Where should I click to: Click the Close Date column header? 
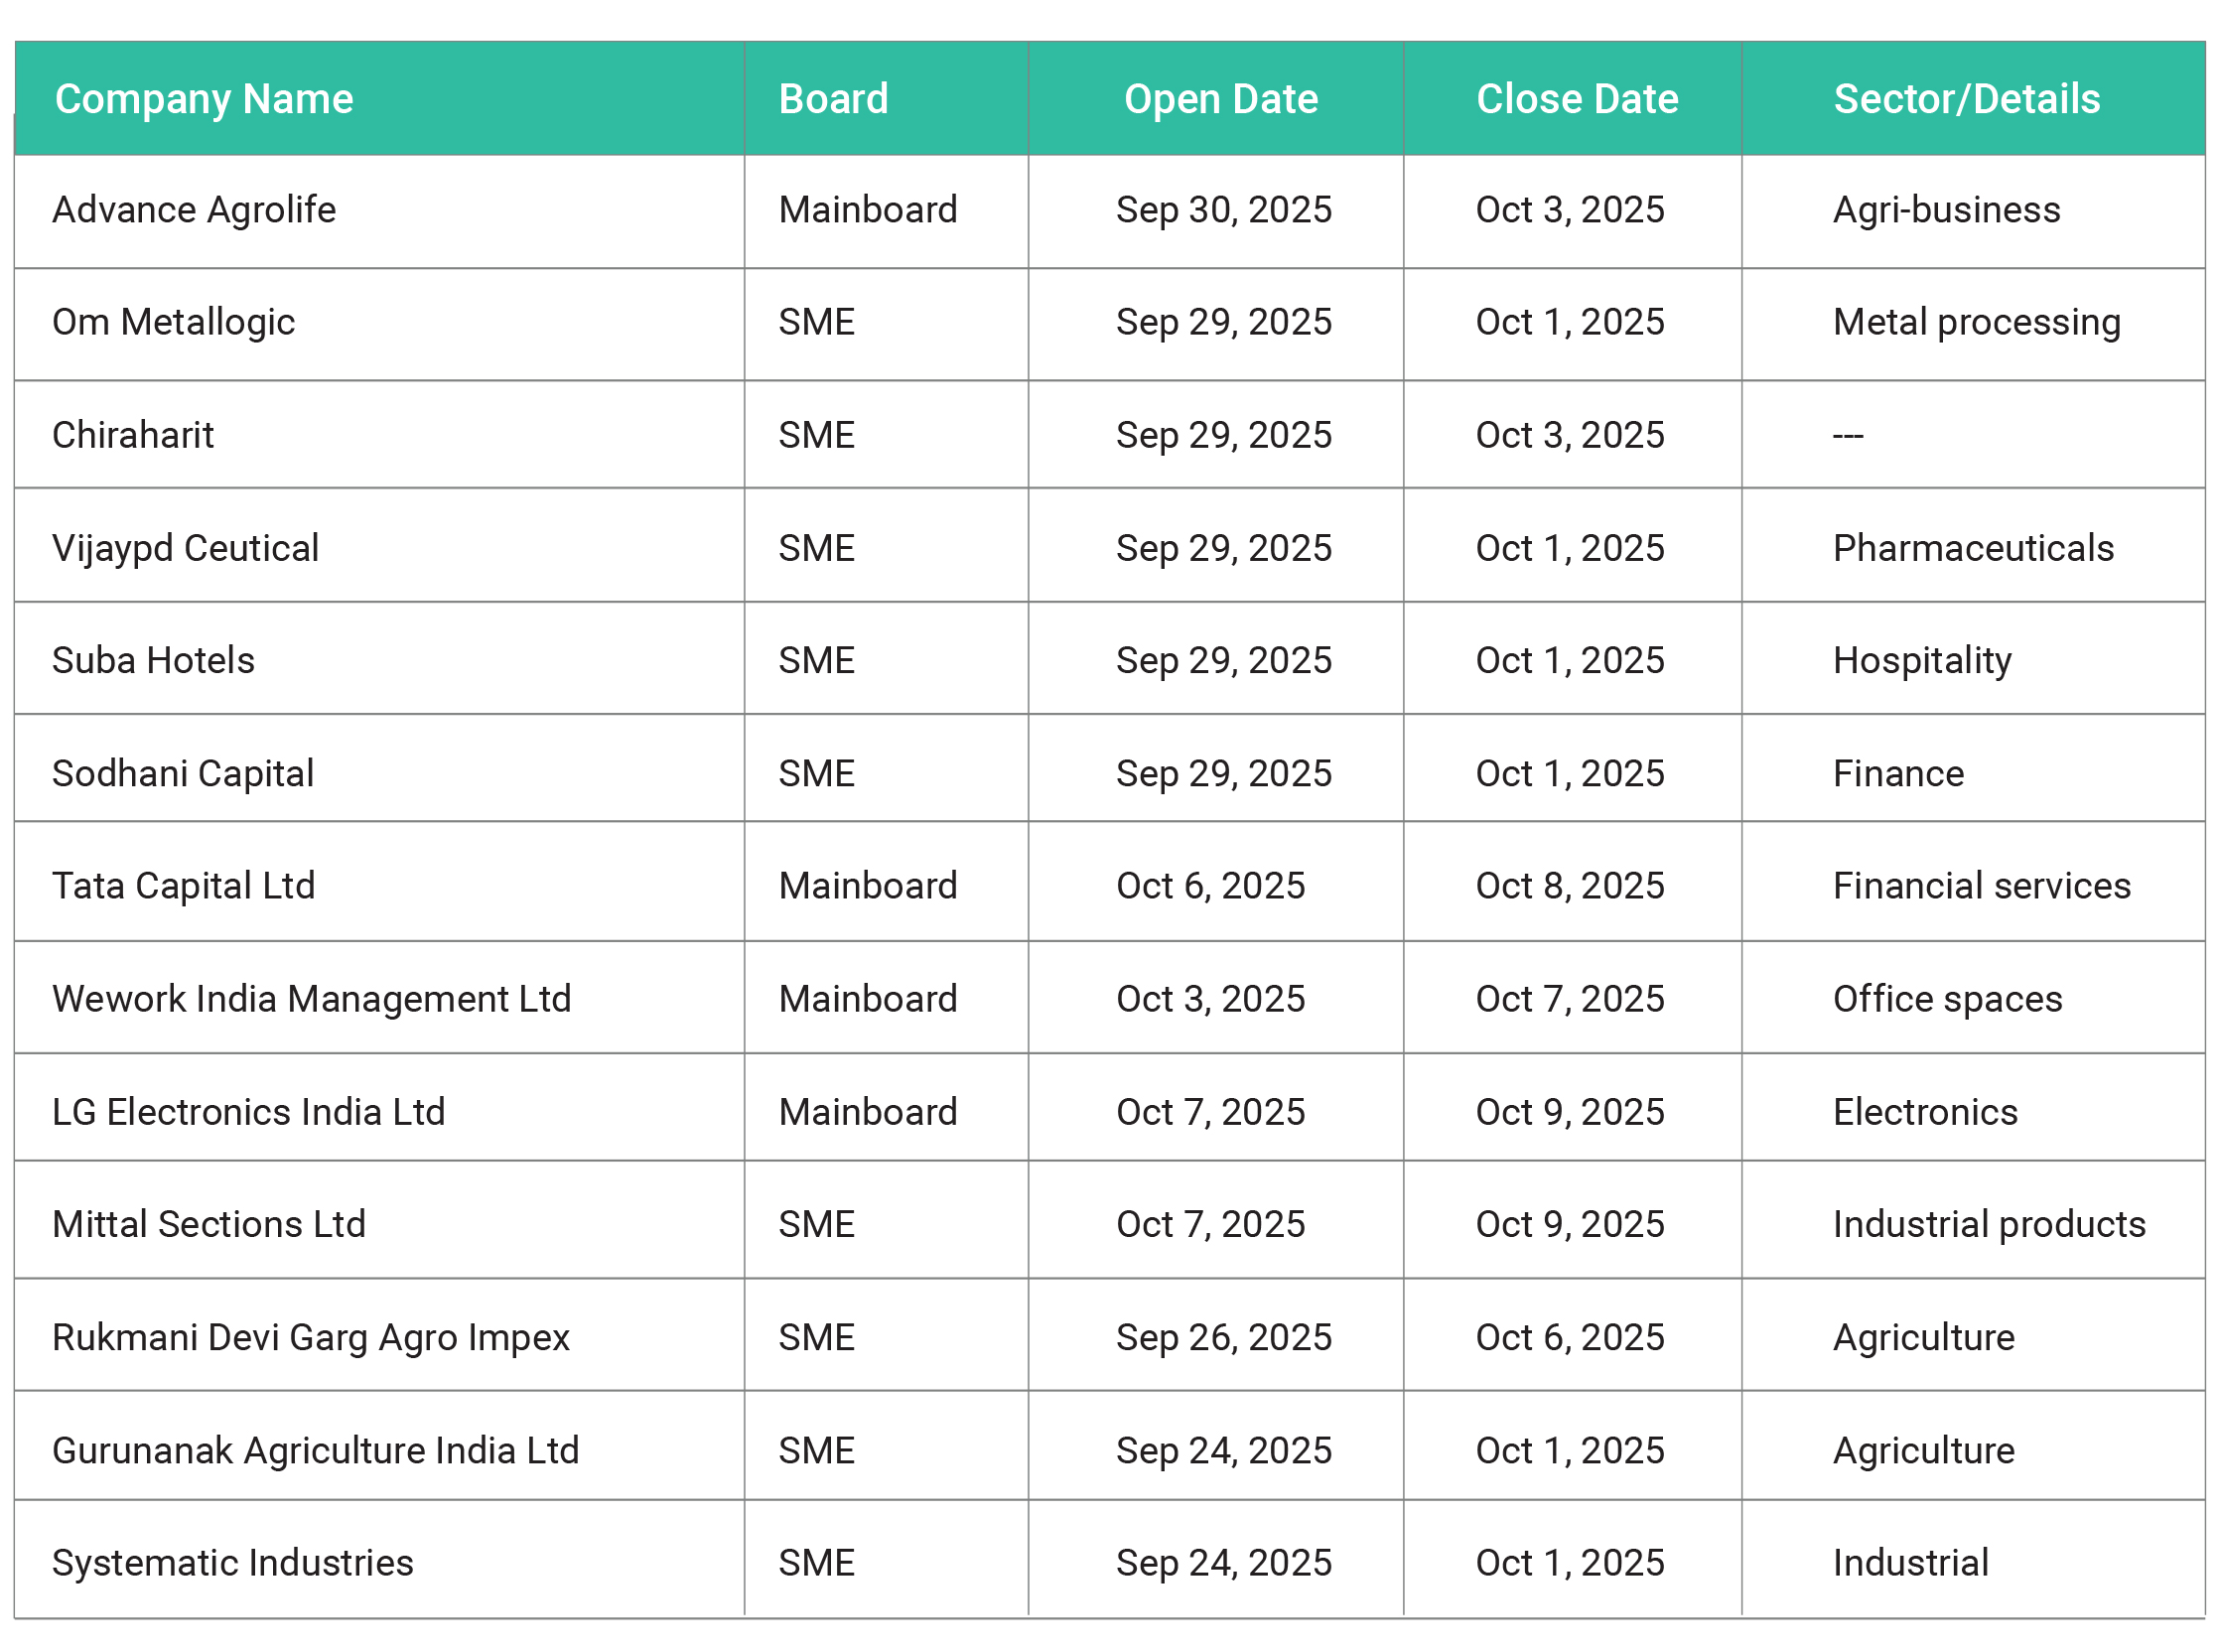tap(1576, 99)
